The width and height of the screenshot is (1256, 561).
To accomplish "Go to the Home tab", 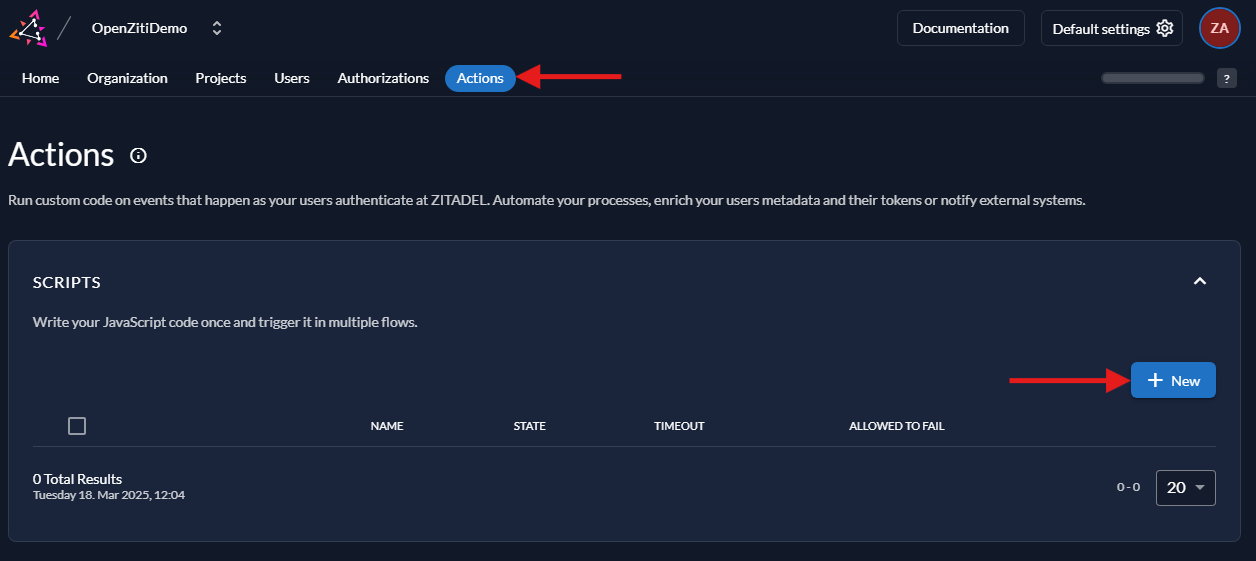I will pyautogui.click(x=40, y=78).
